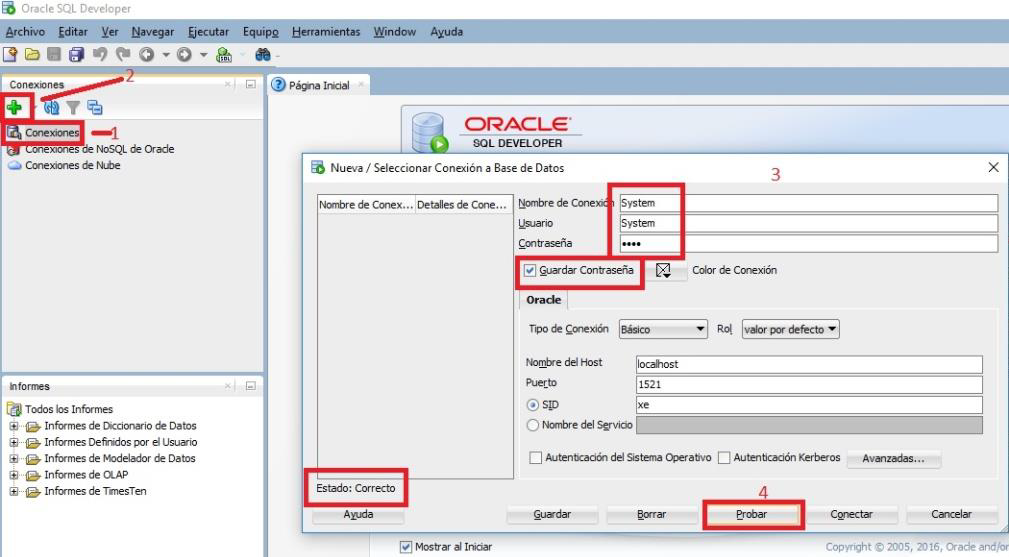Open the Archivo menu
This screenshot has height=557, width=1009.
coord(25,32)
